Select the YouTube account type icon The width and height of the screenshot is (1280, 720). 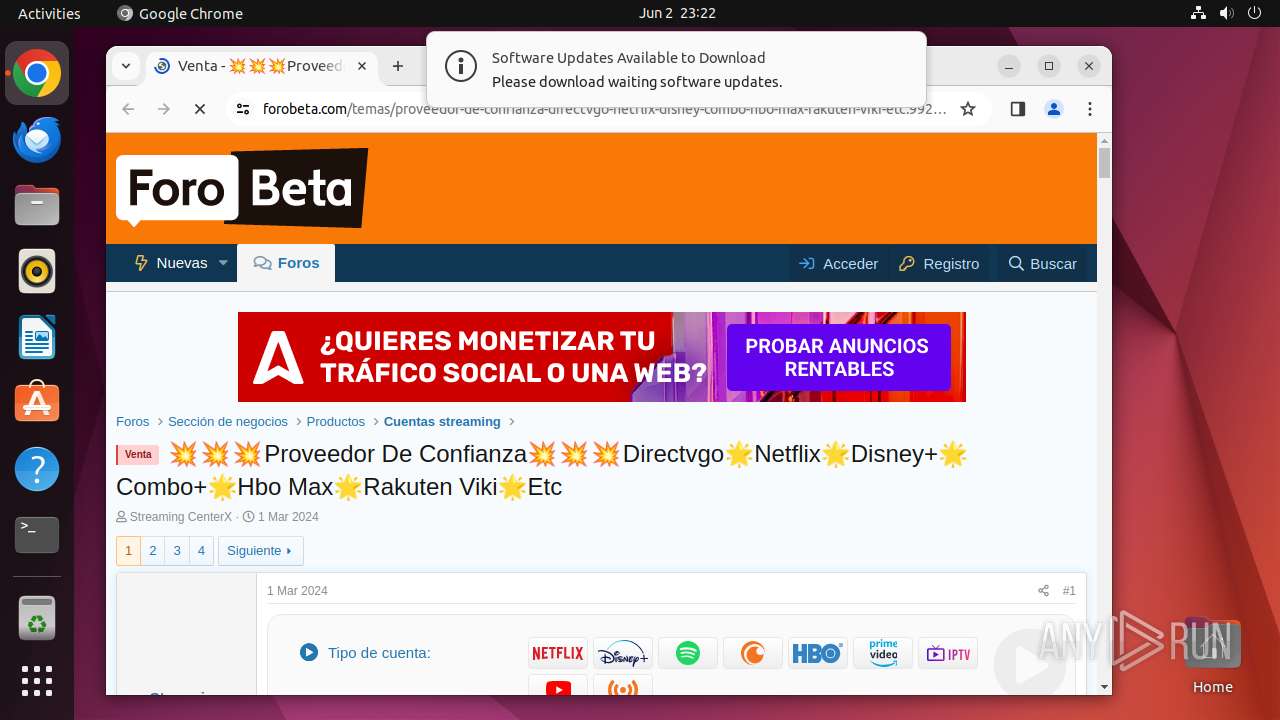click(x=558, y=686)
